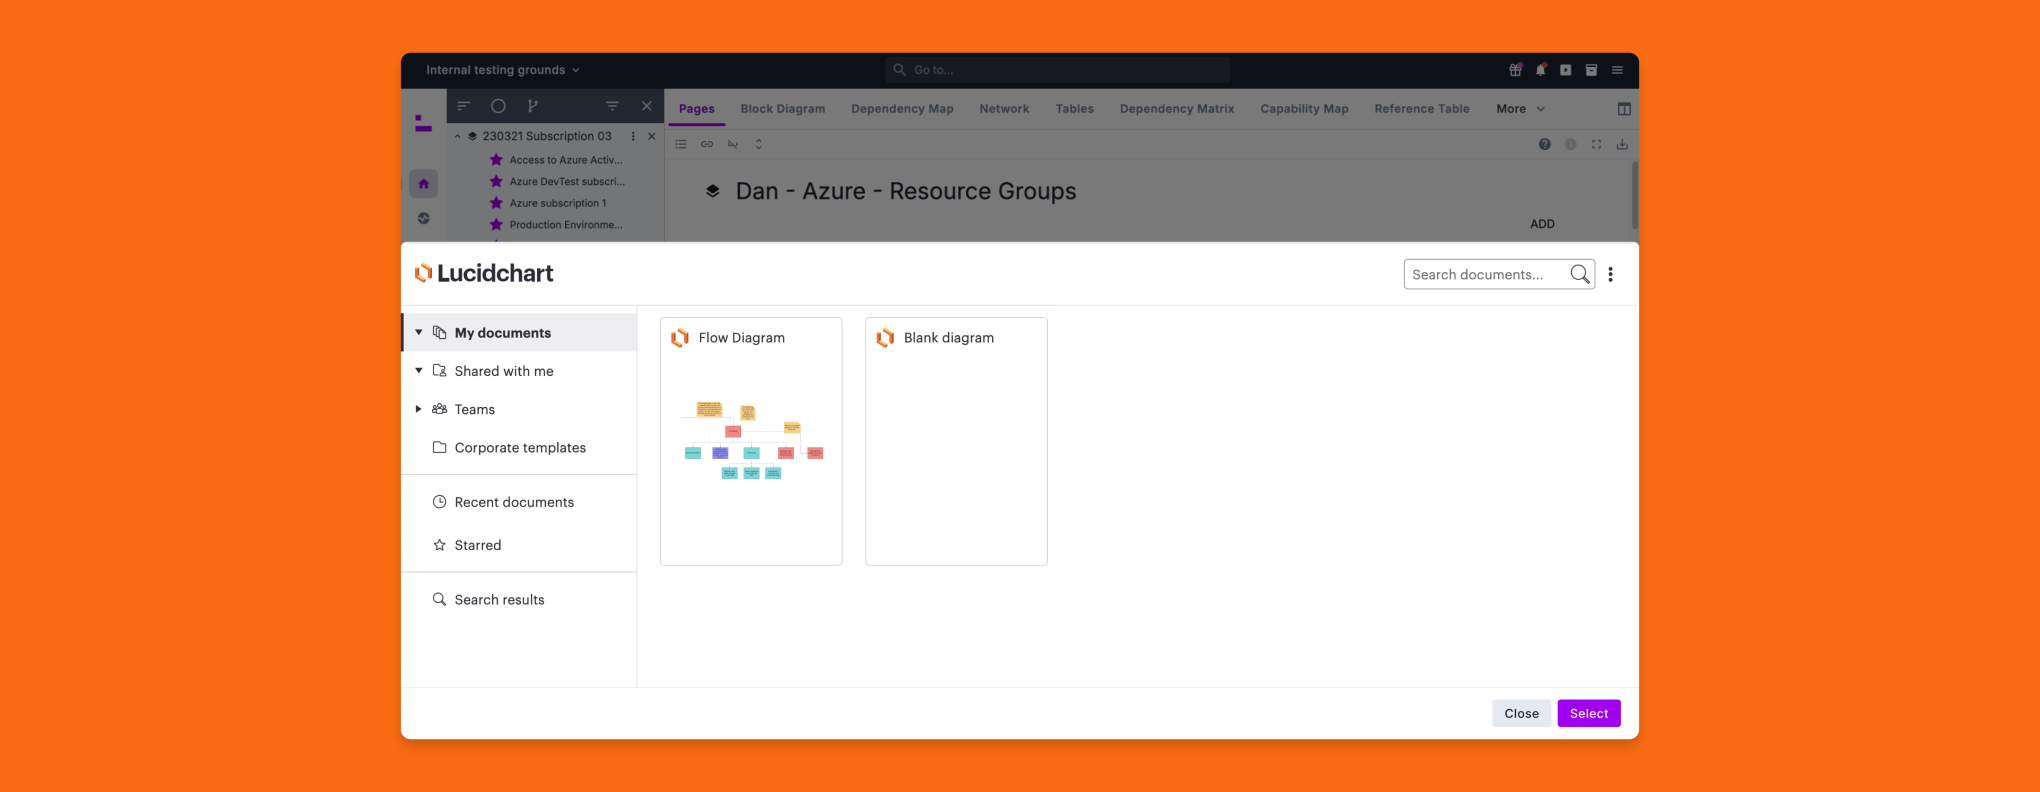Click the fullscreen icon on the page toolbar

1597,144
